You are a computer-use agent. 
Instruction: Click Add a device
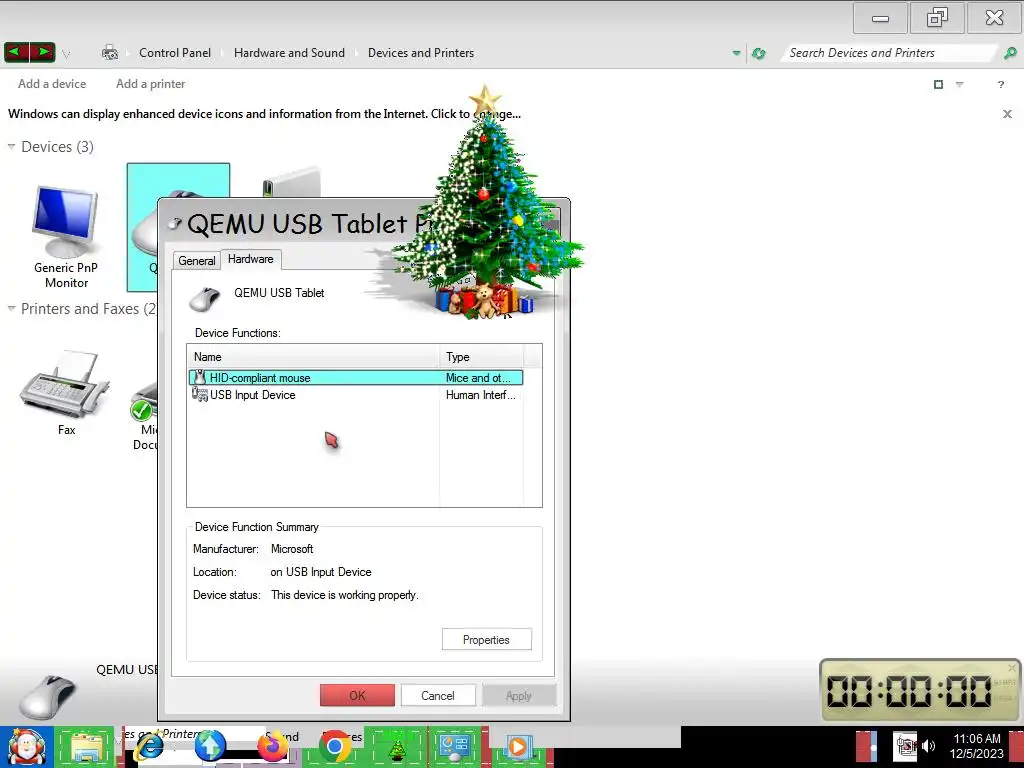tap(52, 84)
